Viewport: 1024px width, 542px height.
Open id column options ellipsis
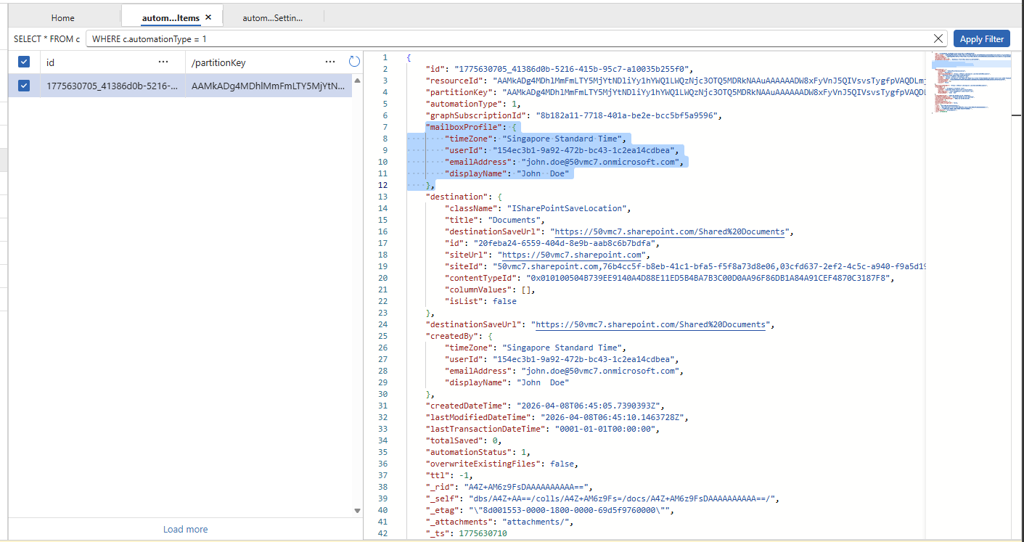coord(163,62)
